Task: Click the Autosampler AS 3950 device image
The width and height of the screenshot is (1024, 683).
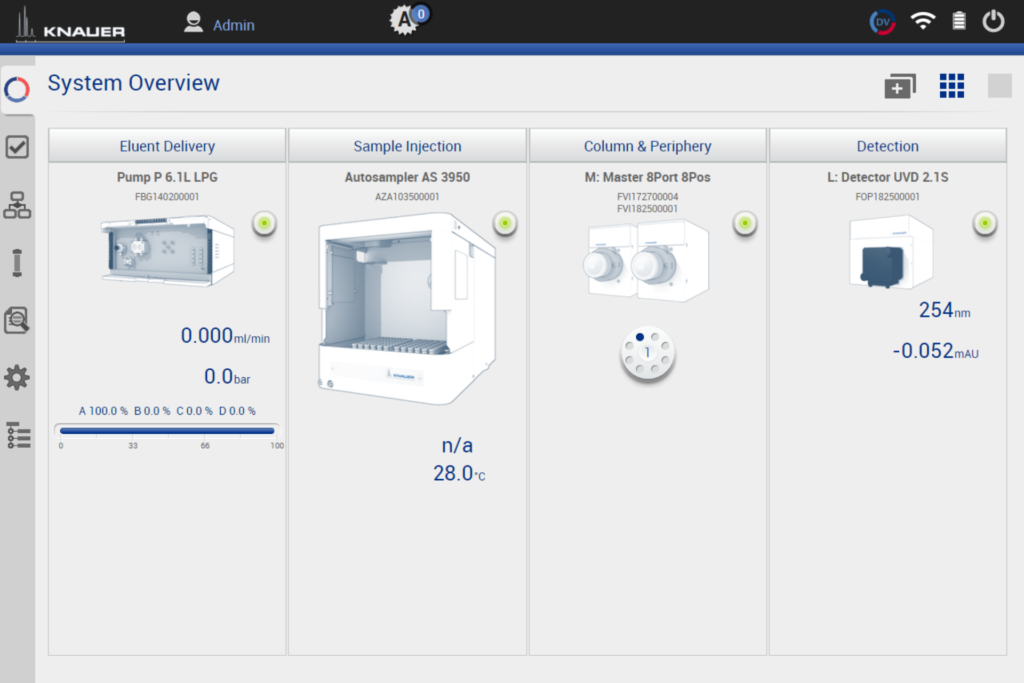Action: tap(406, 308)
